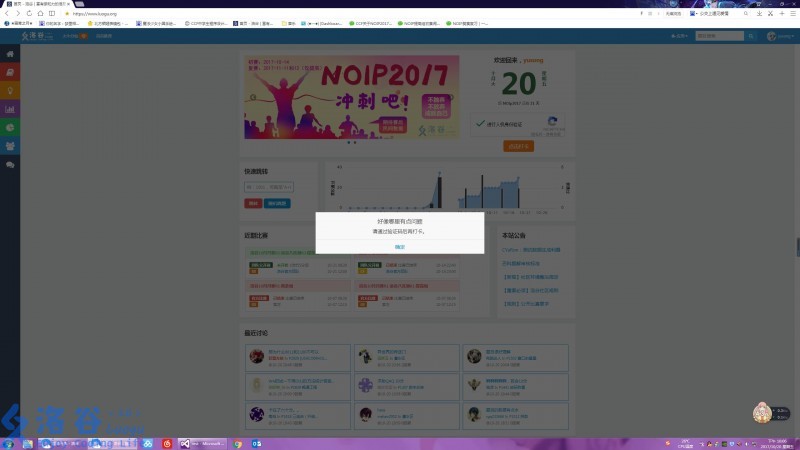The width and height of the screenshot is (800, 450).
Task: Click the home icon in left sidebar
Action: click(x=10, y=53)
